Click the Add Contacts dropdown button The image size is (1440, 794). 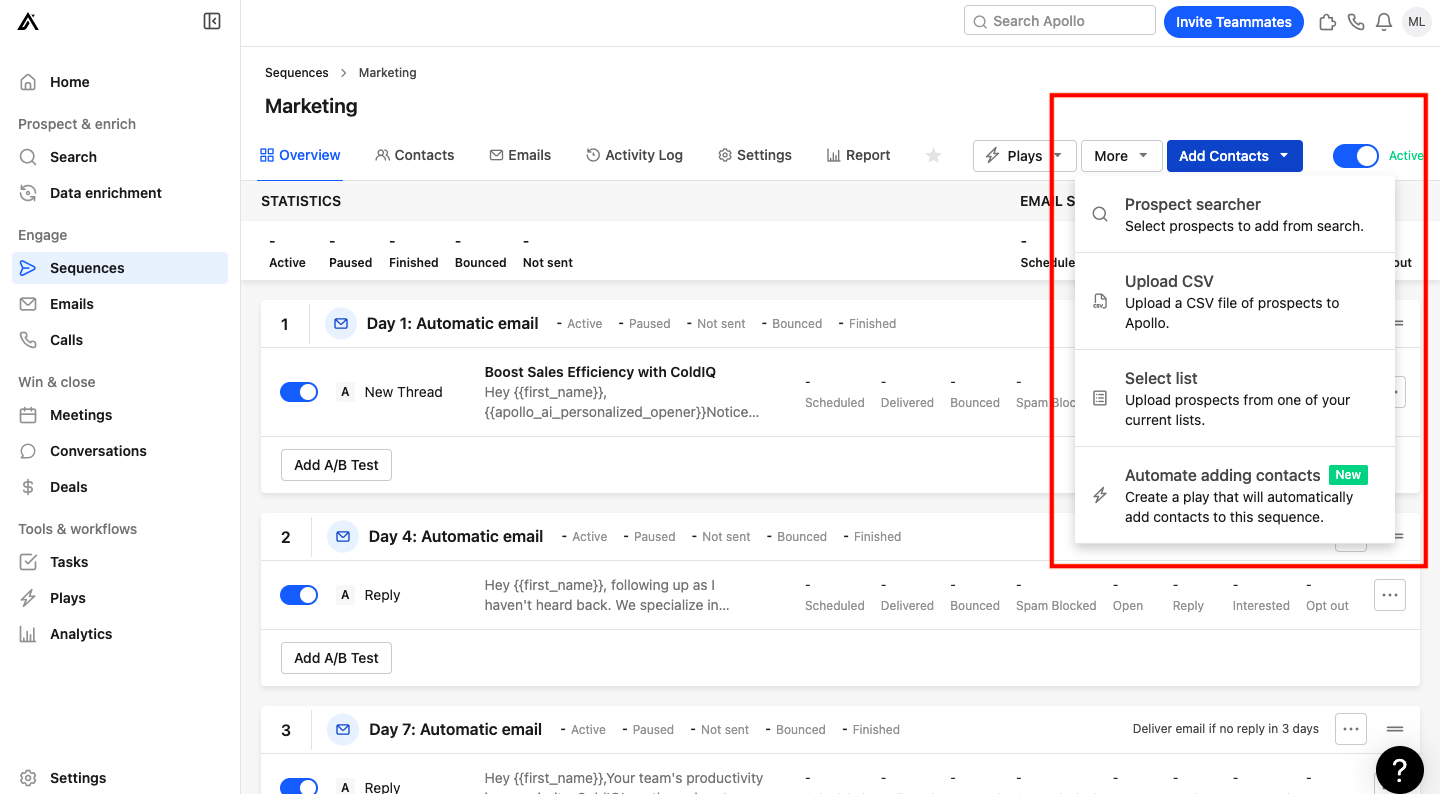1234,156
